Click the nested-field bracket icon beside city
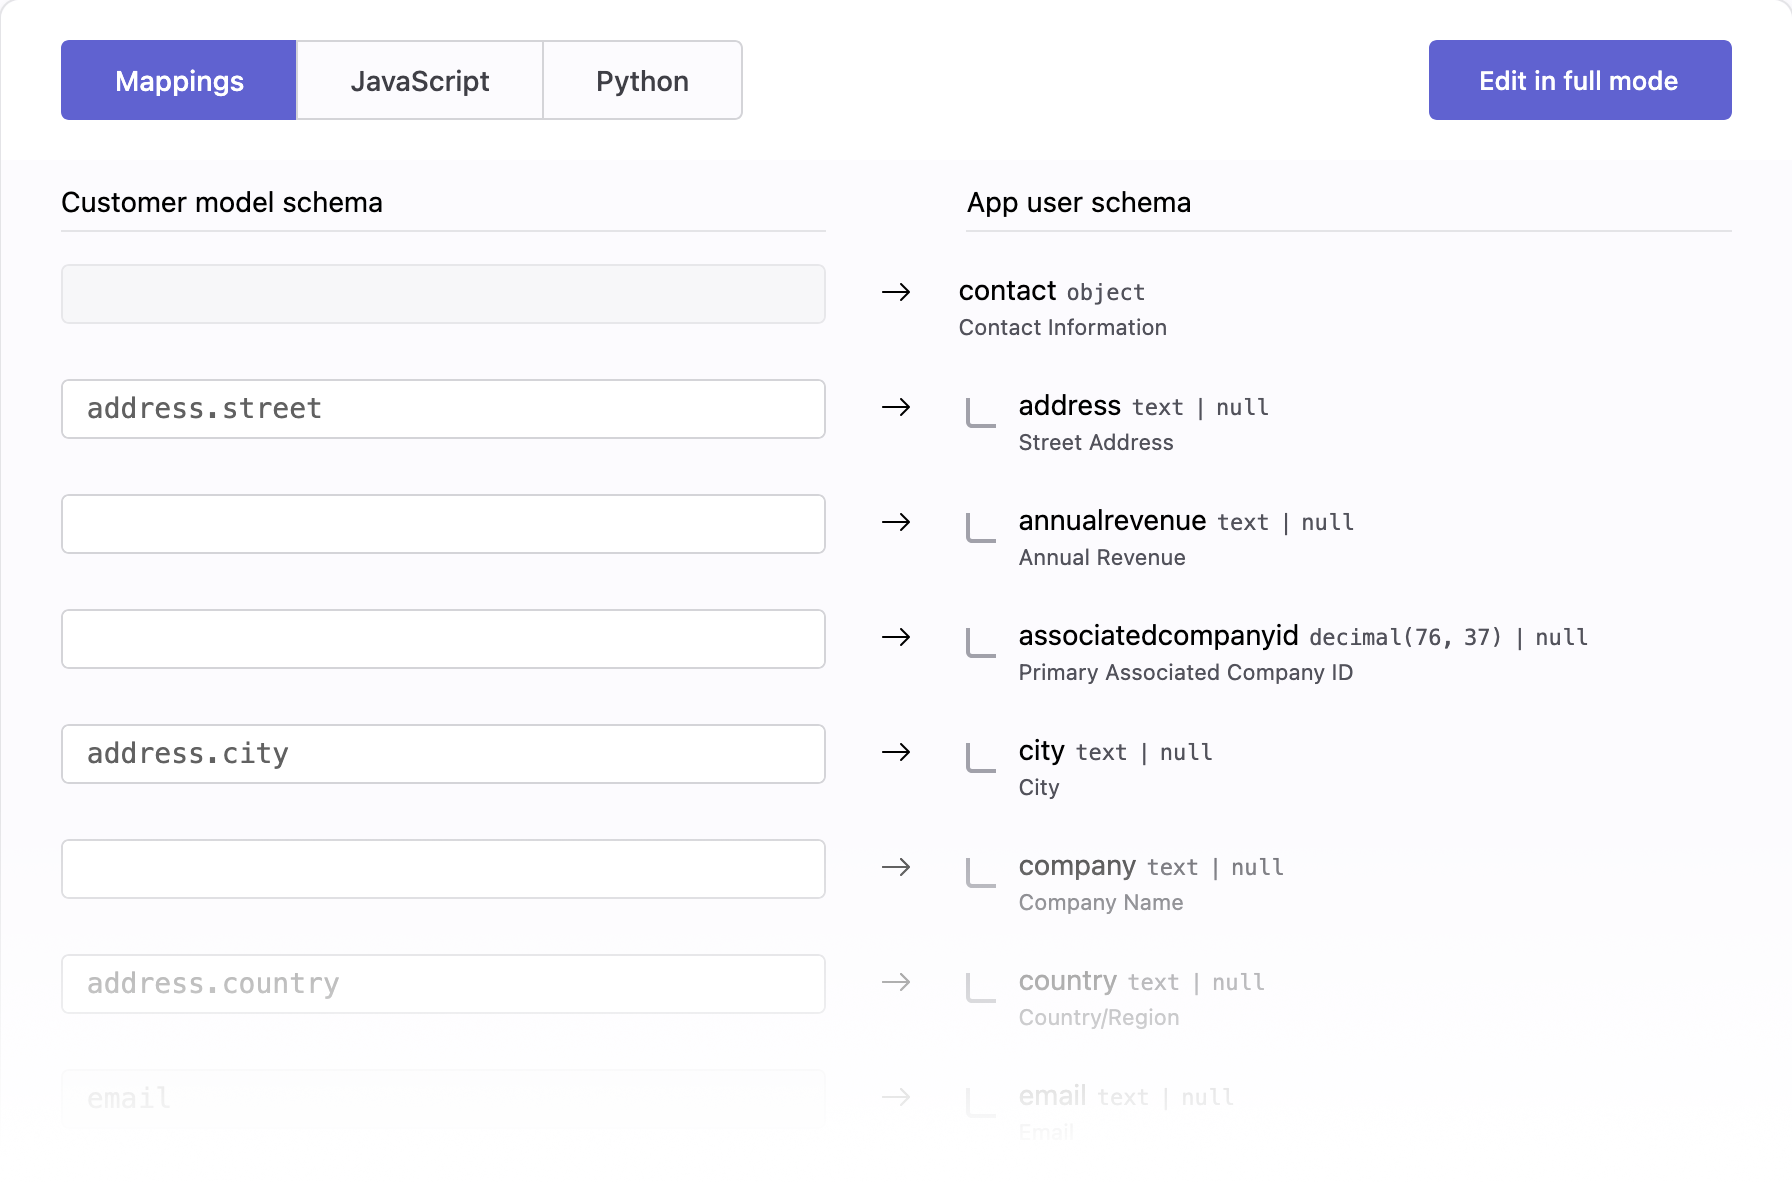The width and height of the screenshot is (1792, 1182). click(980, 758)
